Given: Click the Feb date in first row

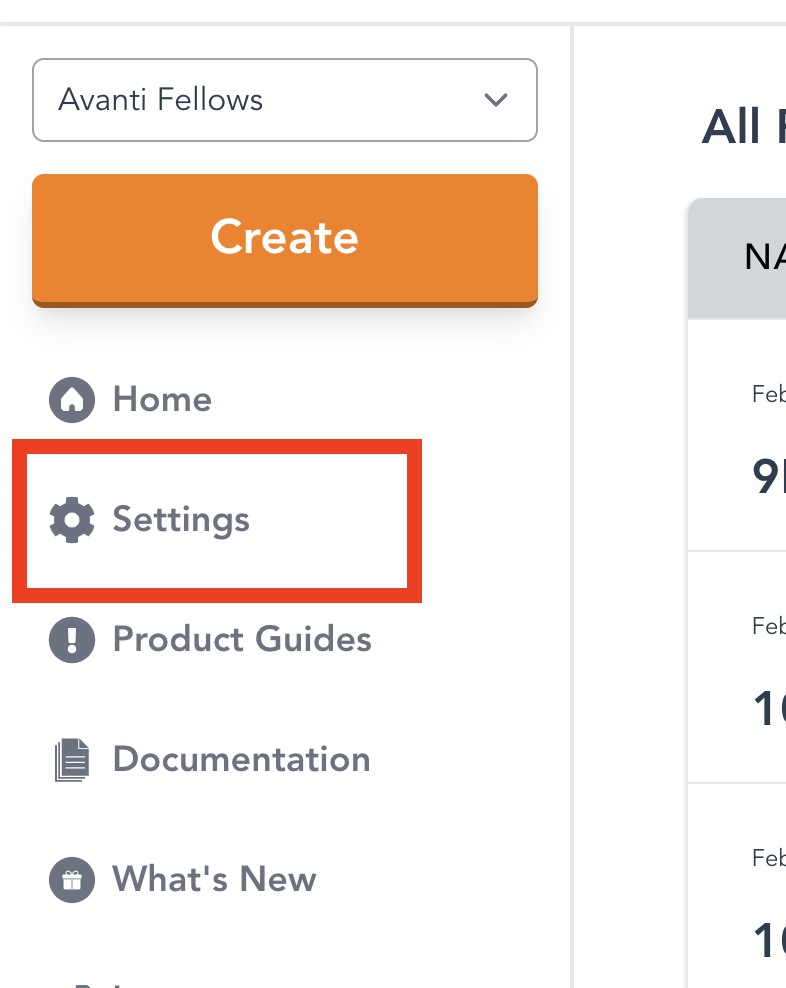Looking at the screenshot, I should click(x=768, y=394).
